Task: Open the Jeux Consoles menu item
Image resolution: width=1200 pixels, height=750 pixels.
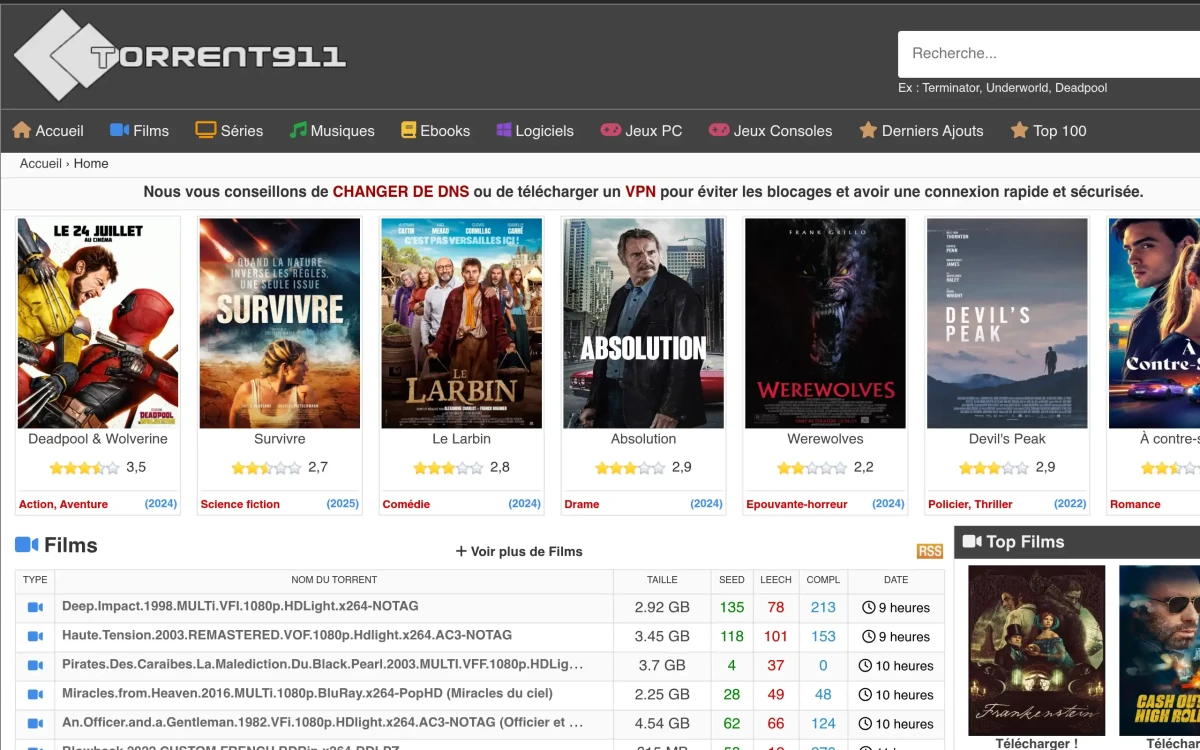Action: tap(770, 130)
